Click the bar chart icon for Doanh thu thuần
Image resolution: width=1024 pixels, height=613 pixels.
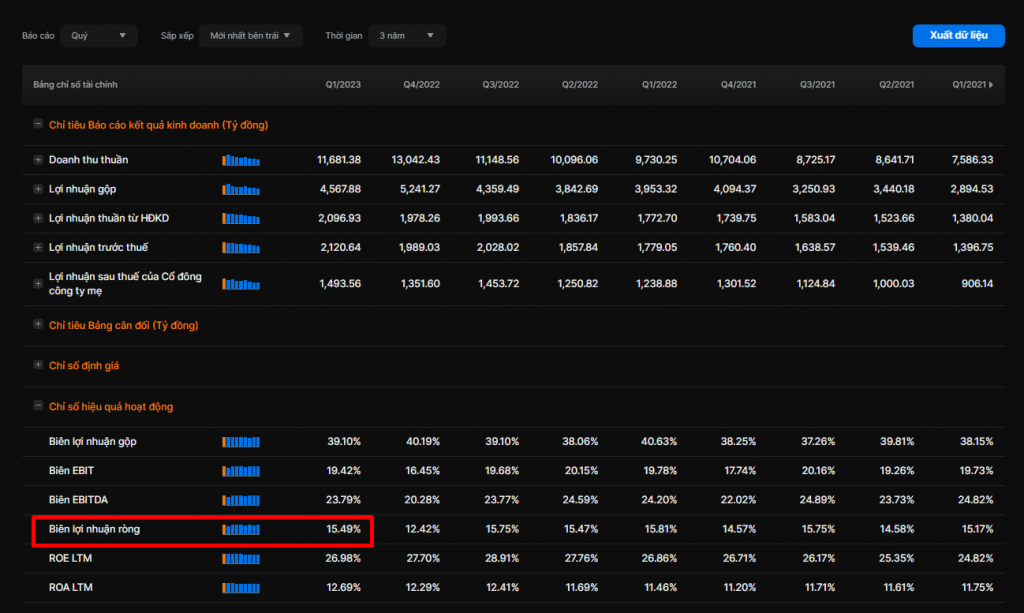[241, 160]
